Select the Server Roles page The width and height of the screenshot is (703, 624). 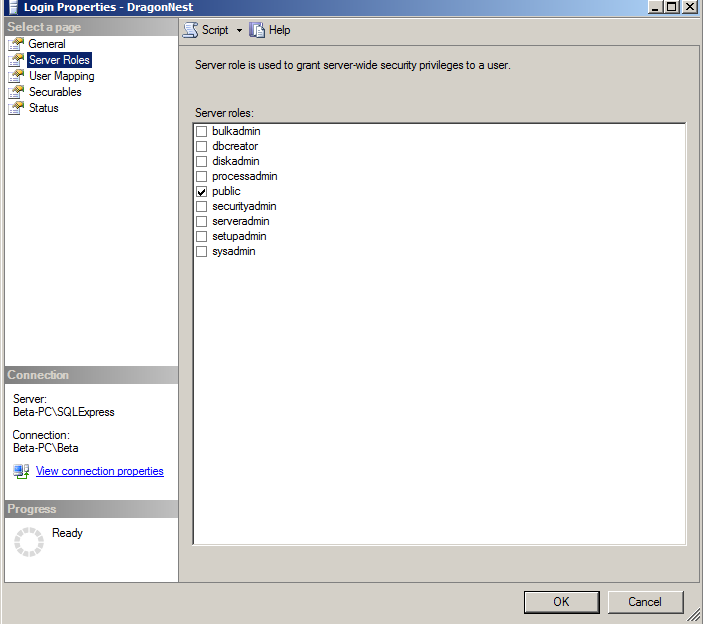tap(59, 60)
